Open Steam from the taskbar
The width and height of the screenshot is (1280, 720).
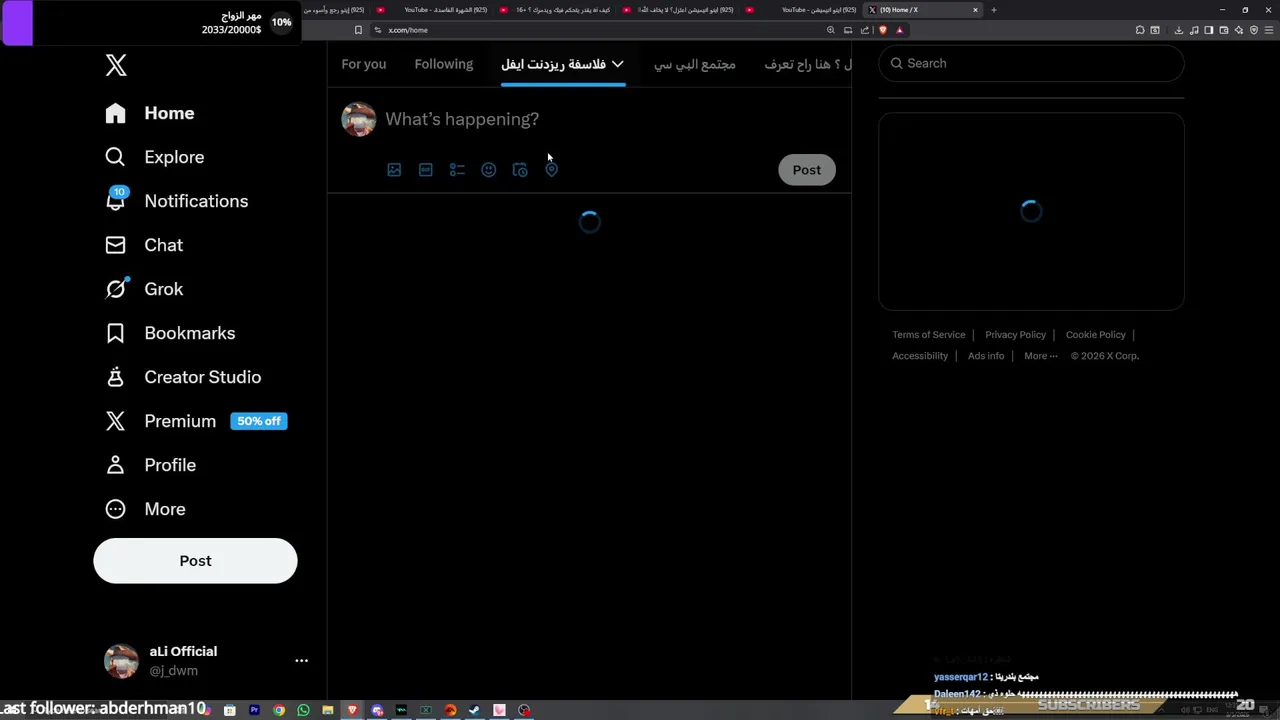coord(474,710)
